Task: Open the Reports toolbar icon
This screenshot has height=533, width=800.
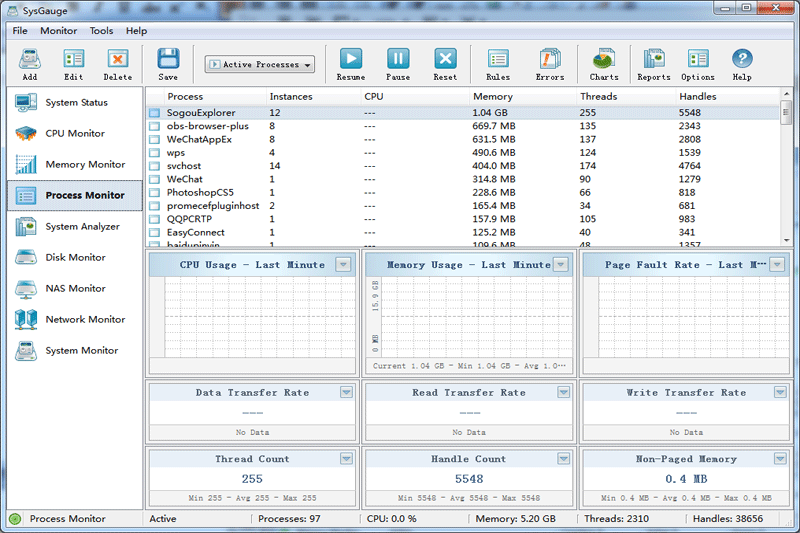Action: (x=654, y=60)
